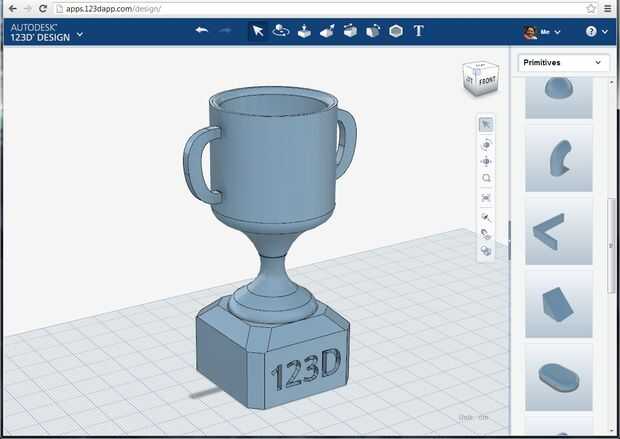Activate the Zoom magnifier tool

[486, 178]
